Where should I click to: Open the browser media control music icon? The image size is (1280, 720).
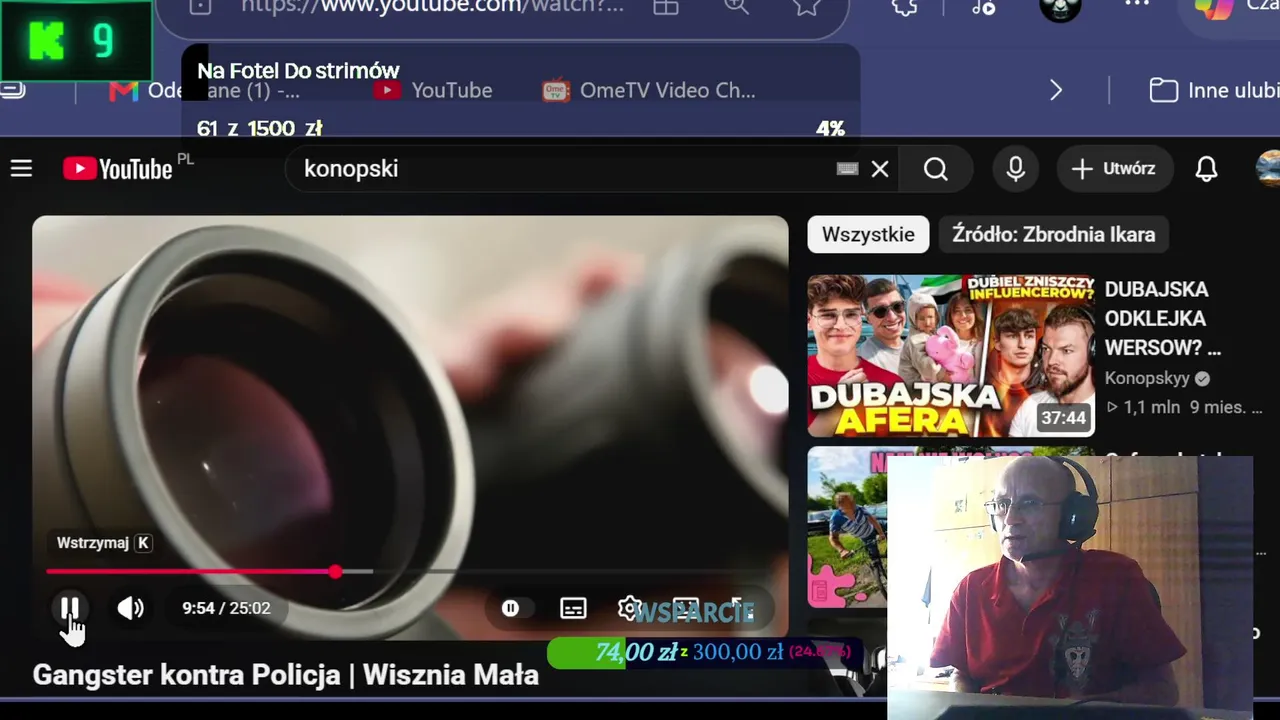pyautogui.click(x=983, y=6)
